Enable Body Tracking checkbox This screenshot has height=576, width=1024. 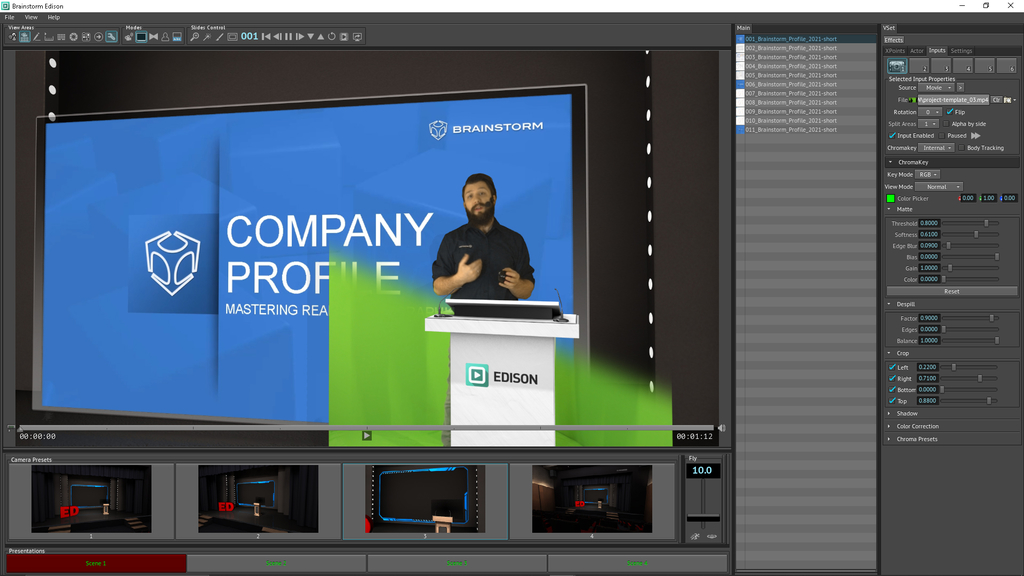(961, 148)
